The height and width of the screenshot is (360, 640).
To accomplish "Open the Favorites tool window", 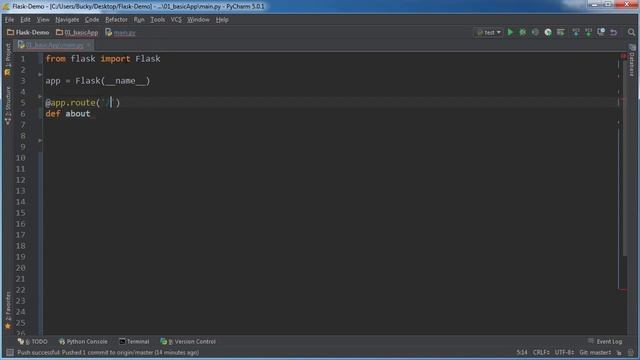I will [x=7, y=310].
